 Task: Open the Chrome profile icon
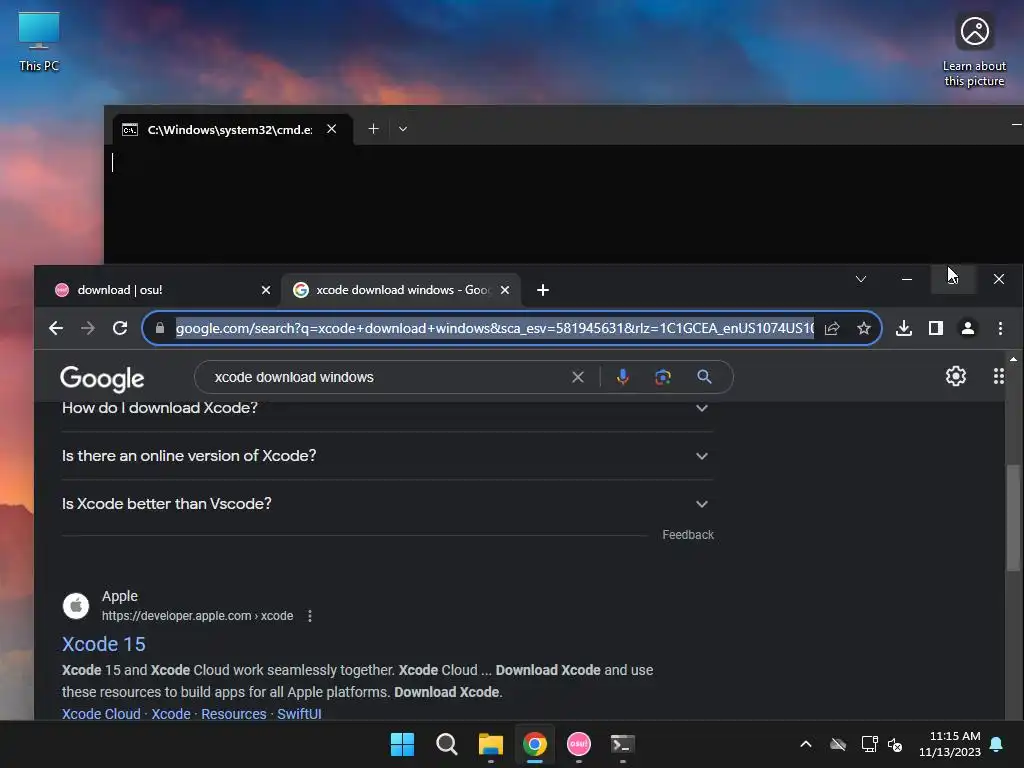tap(968, 328)
